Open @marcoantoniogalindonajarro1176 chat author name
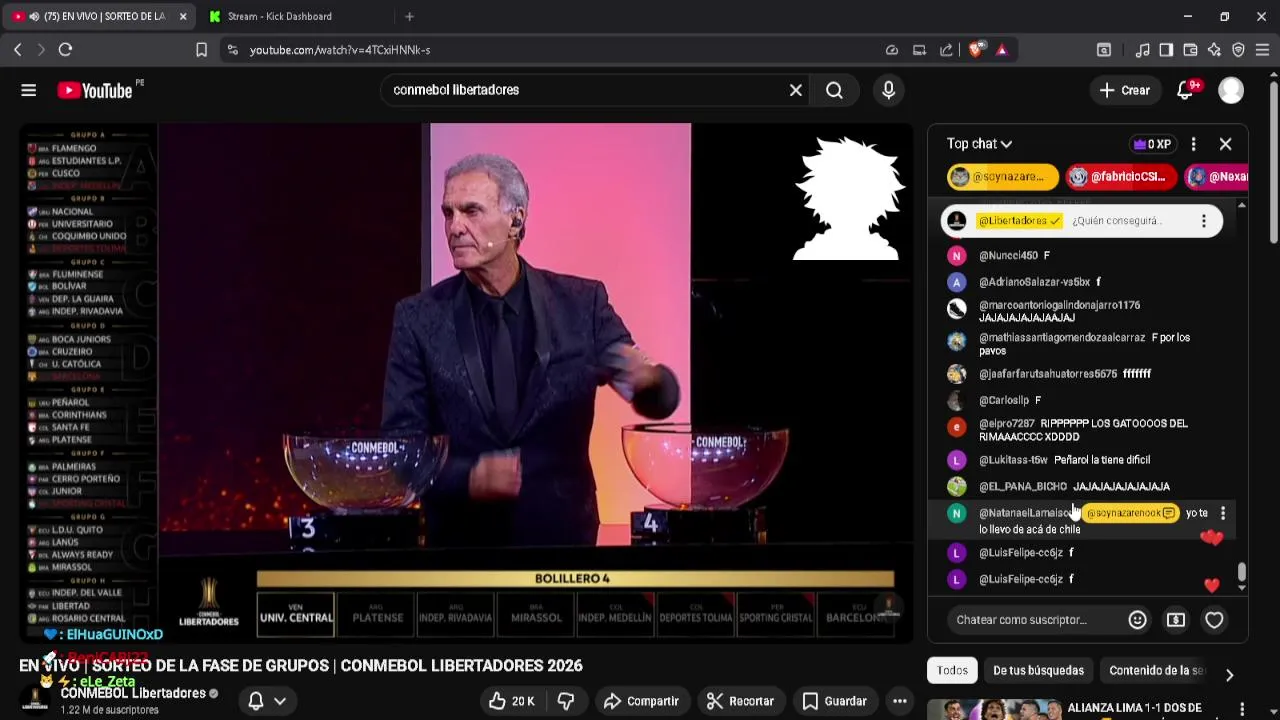Image resolution: width=1280 pixels, height=720 pixels. click(1059, 305)
